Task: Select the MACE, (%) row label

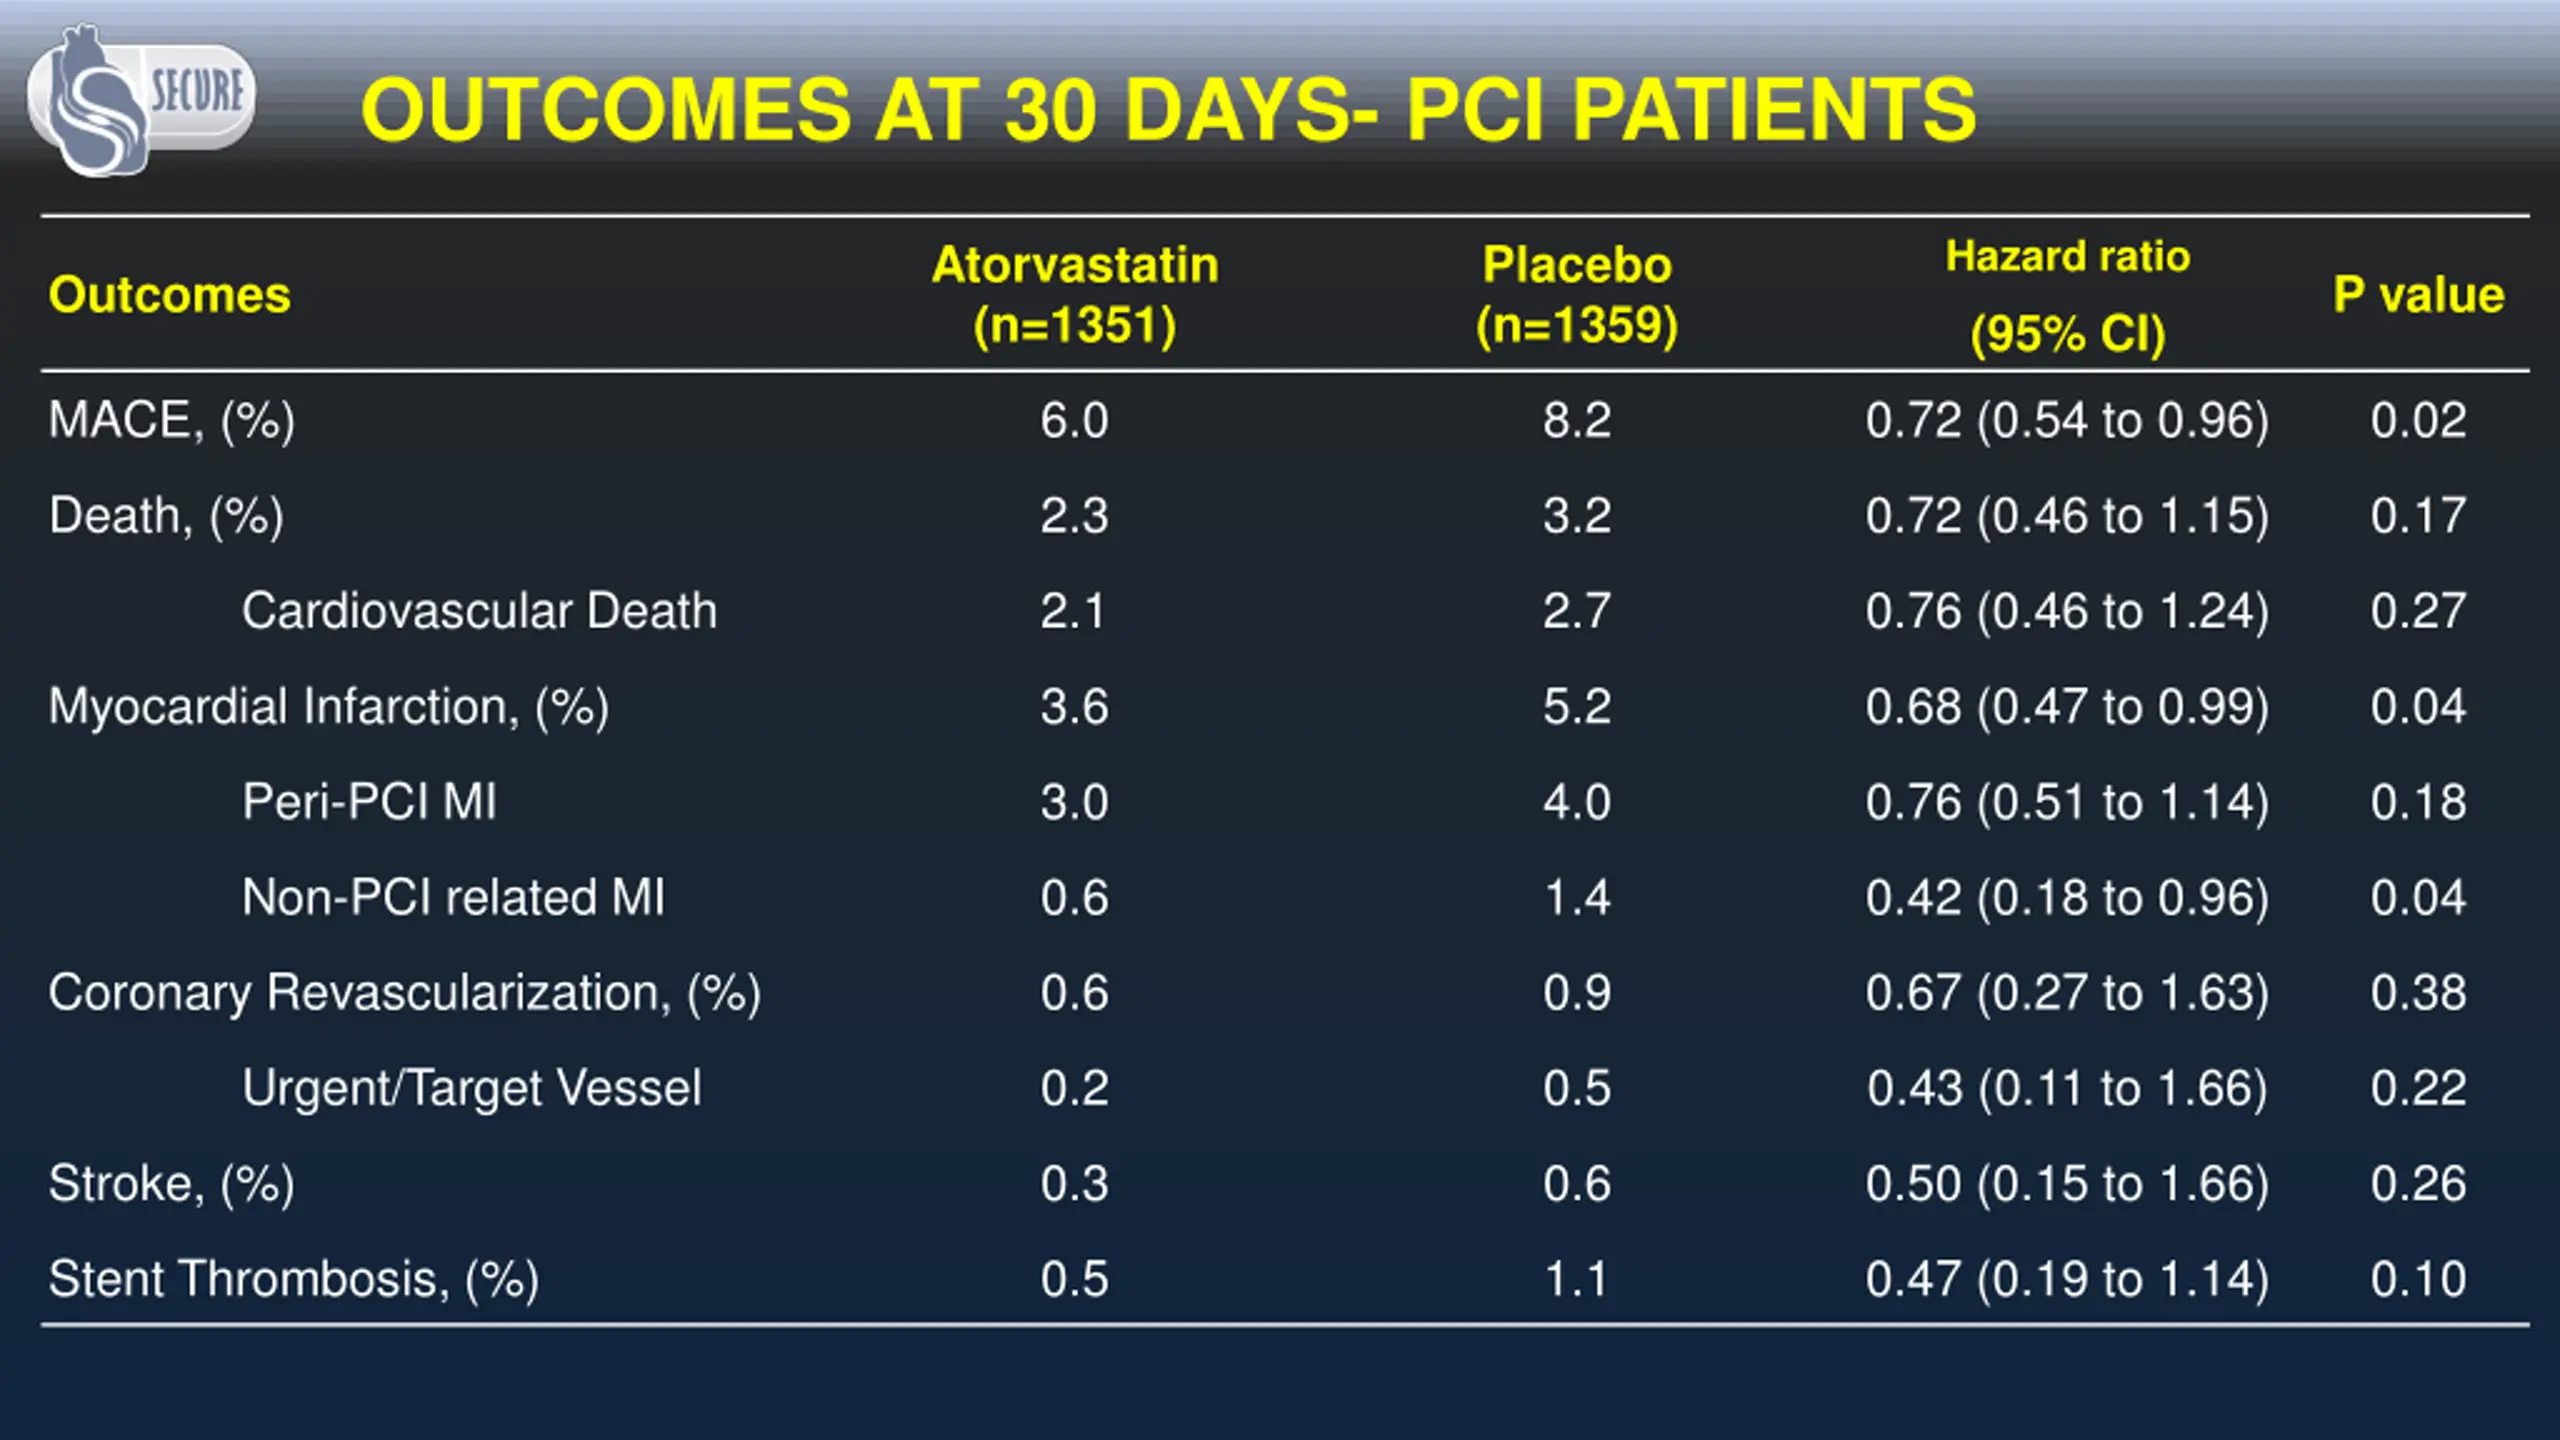Action: (172, 420)
